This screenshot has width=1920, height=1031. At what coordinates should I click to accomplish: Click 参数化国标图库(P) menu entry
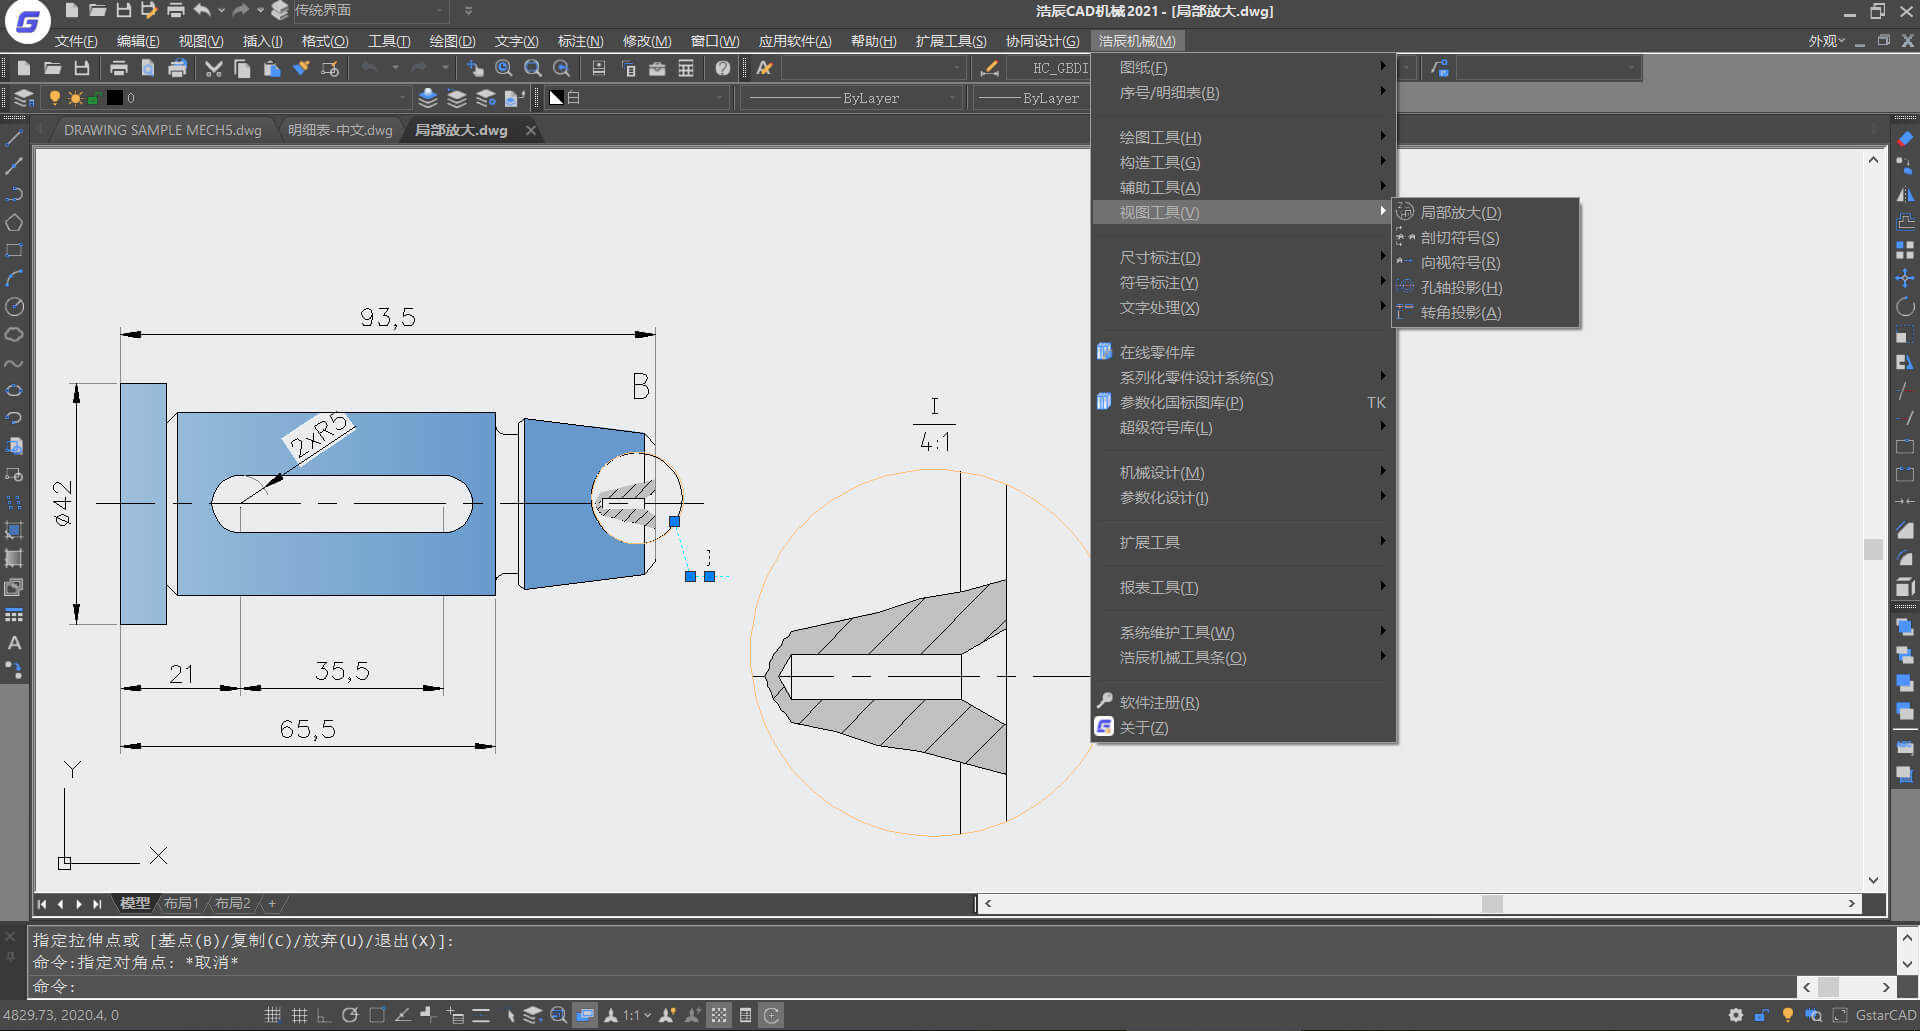1181,402
